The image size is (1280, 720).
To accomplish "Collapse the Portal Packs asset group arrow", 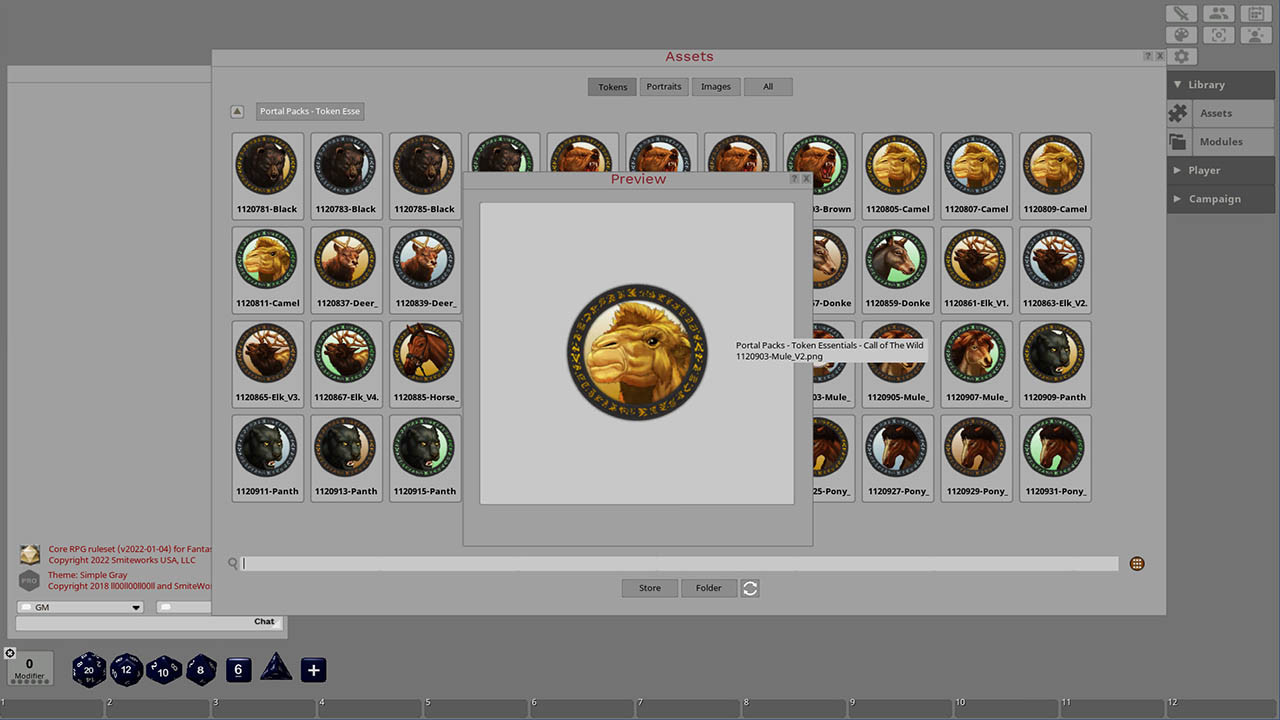I will pos(237,111).
